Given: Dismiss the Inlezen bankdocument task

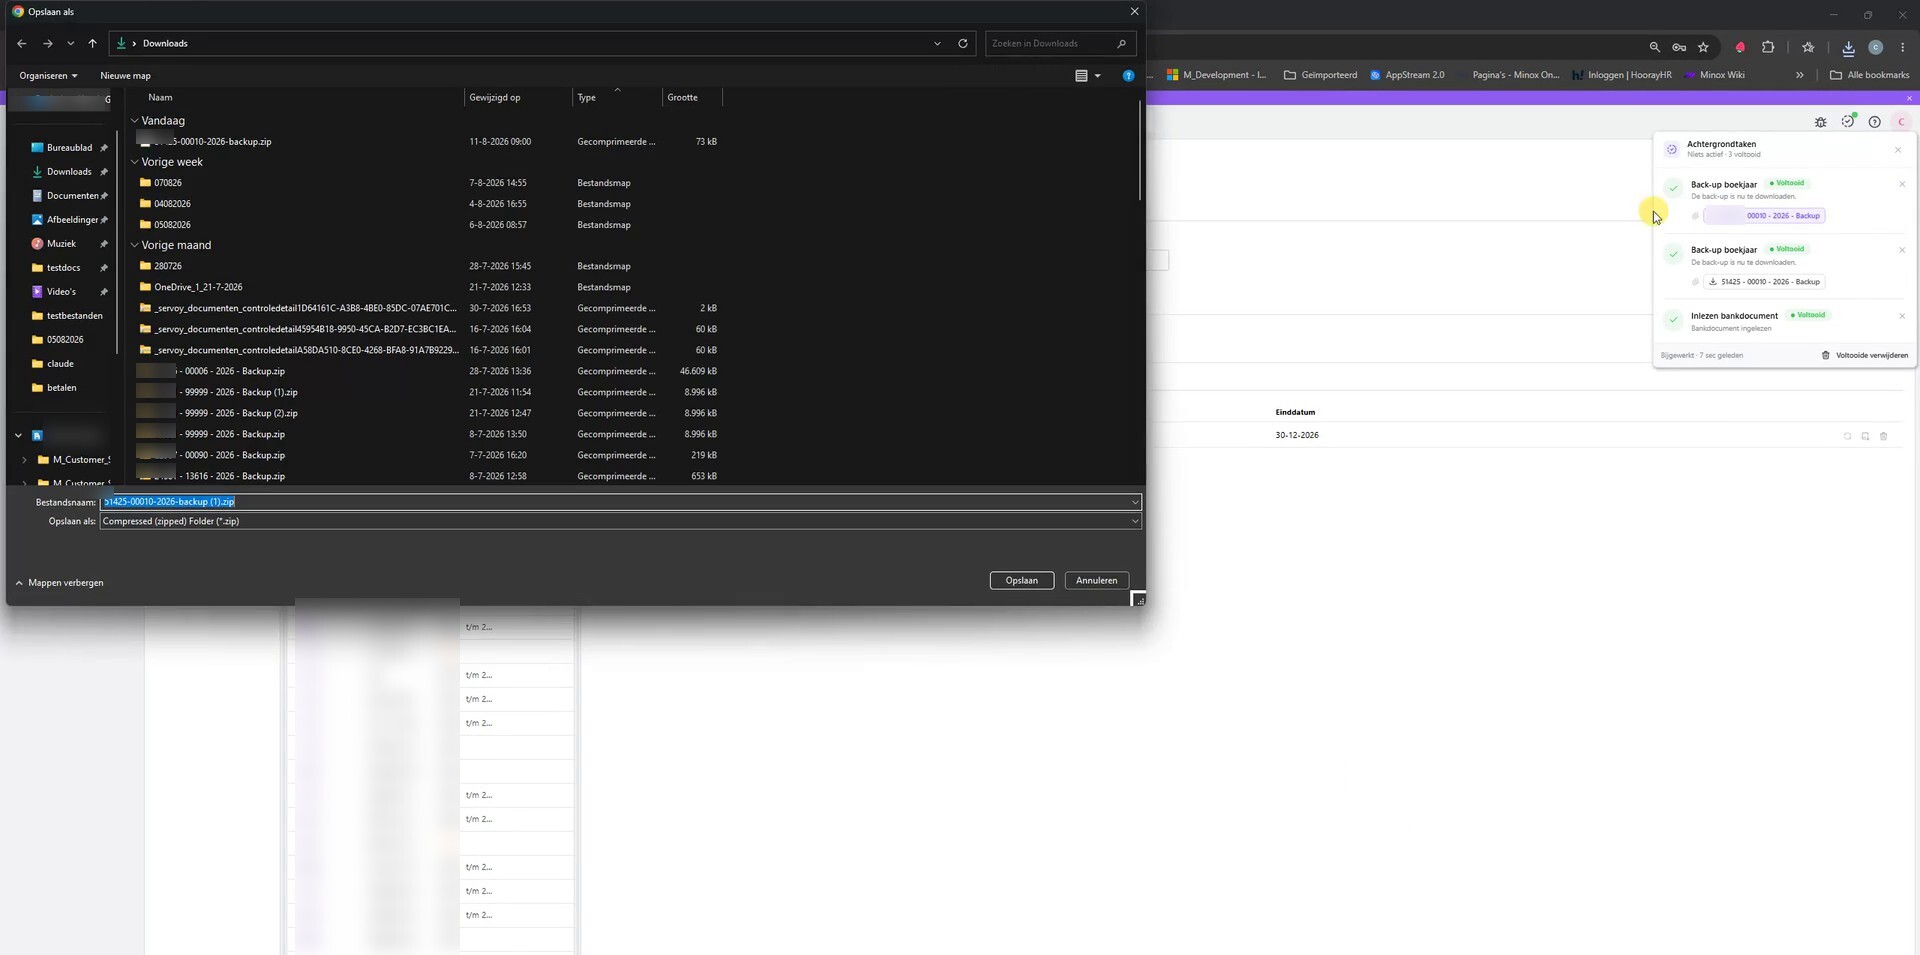Looking at the screenshot, I should [x=1902, y=316].
